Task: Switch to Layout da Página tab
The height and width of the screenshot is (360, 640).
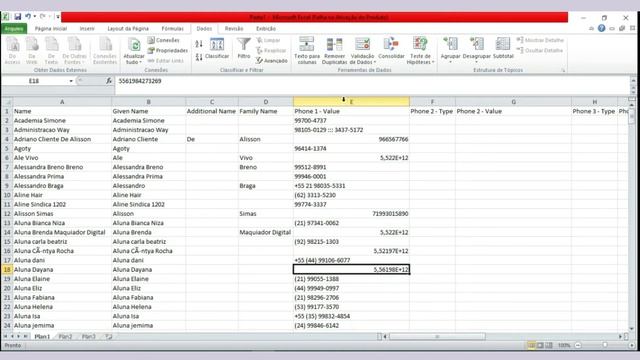Action: (x=128, y=29)
